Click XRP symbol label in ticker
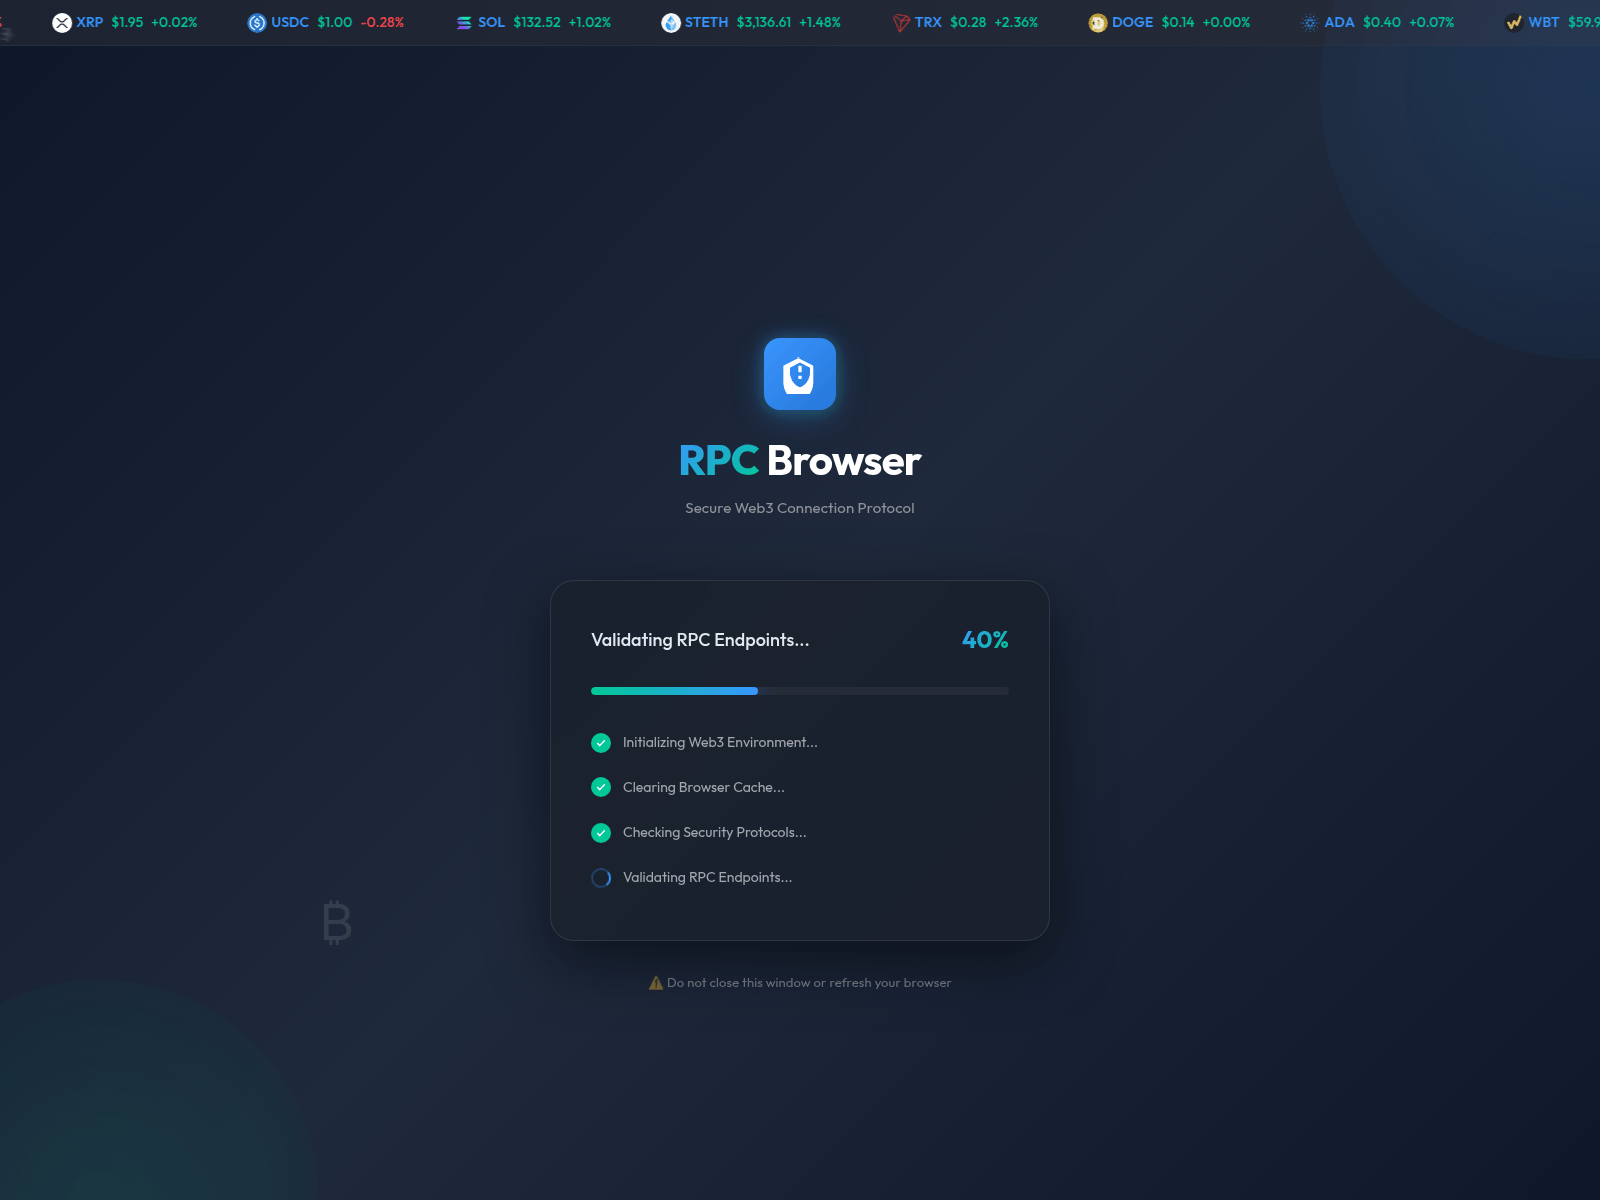 [x=90, y=22]
